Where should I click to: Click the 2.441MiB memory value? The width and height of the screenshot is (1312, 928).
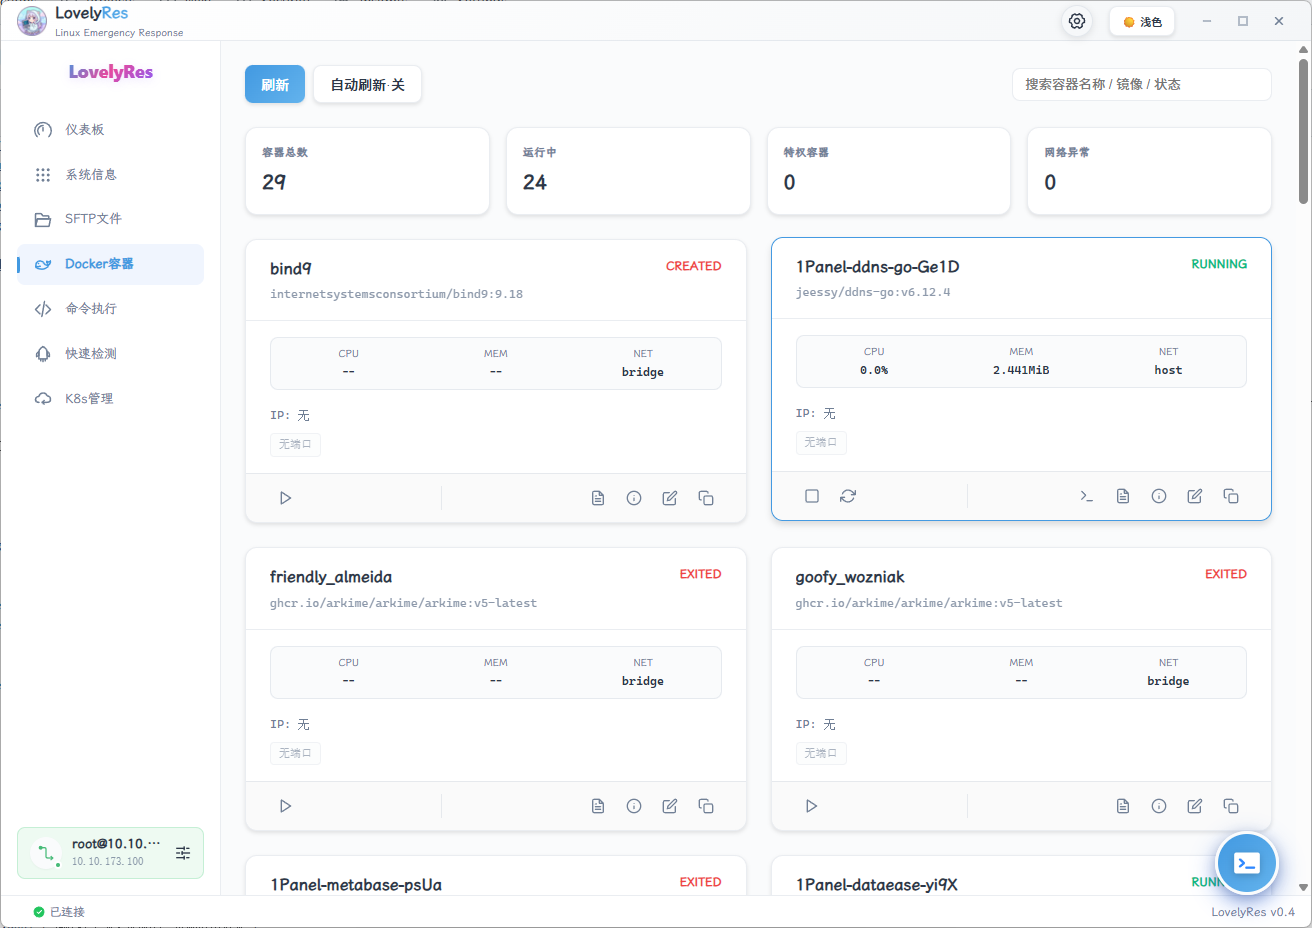[1021, 370]
